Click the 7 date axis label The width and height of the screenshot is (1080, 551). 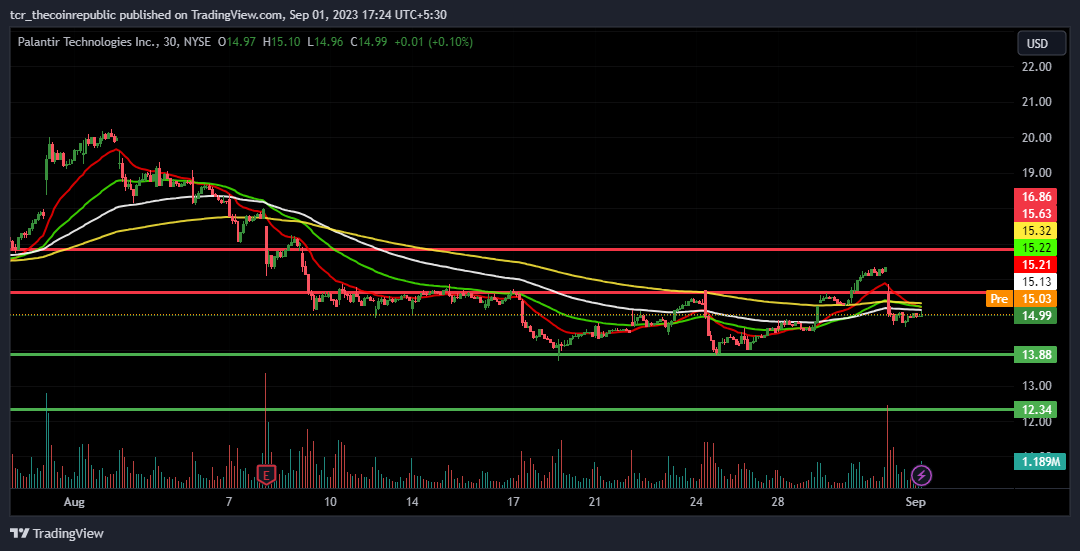(x=228, y=502)
